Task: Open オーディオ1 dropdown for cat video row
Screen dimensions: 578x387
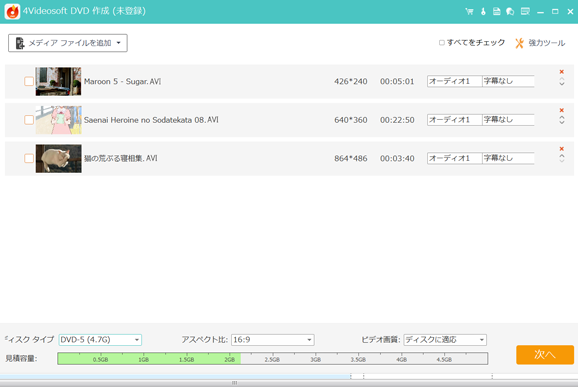Action: pyautogui.click(x=454, y=158)
